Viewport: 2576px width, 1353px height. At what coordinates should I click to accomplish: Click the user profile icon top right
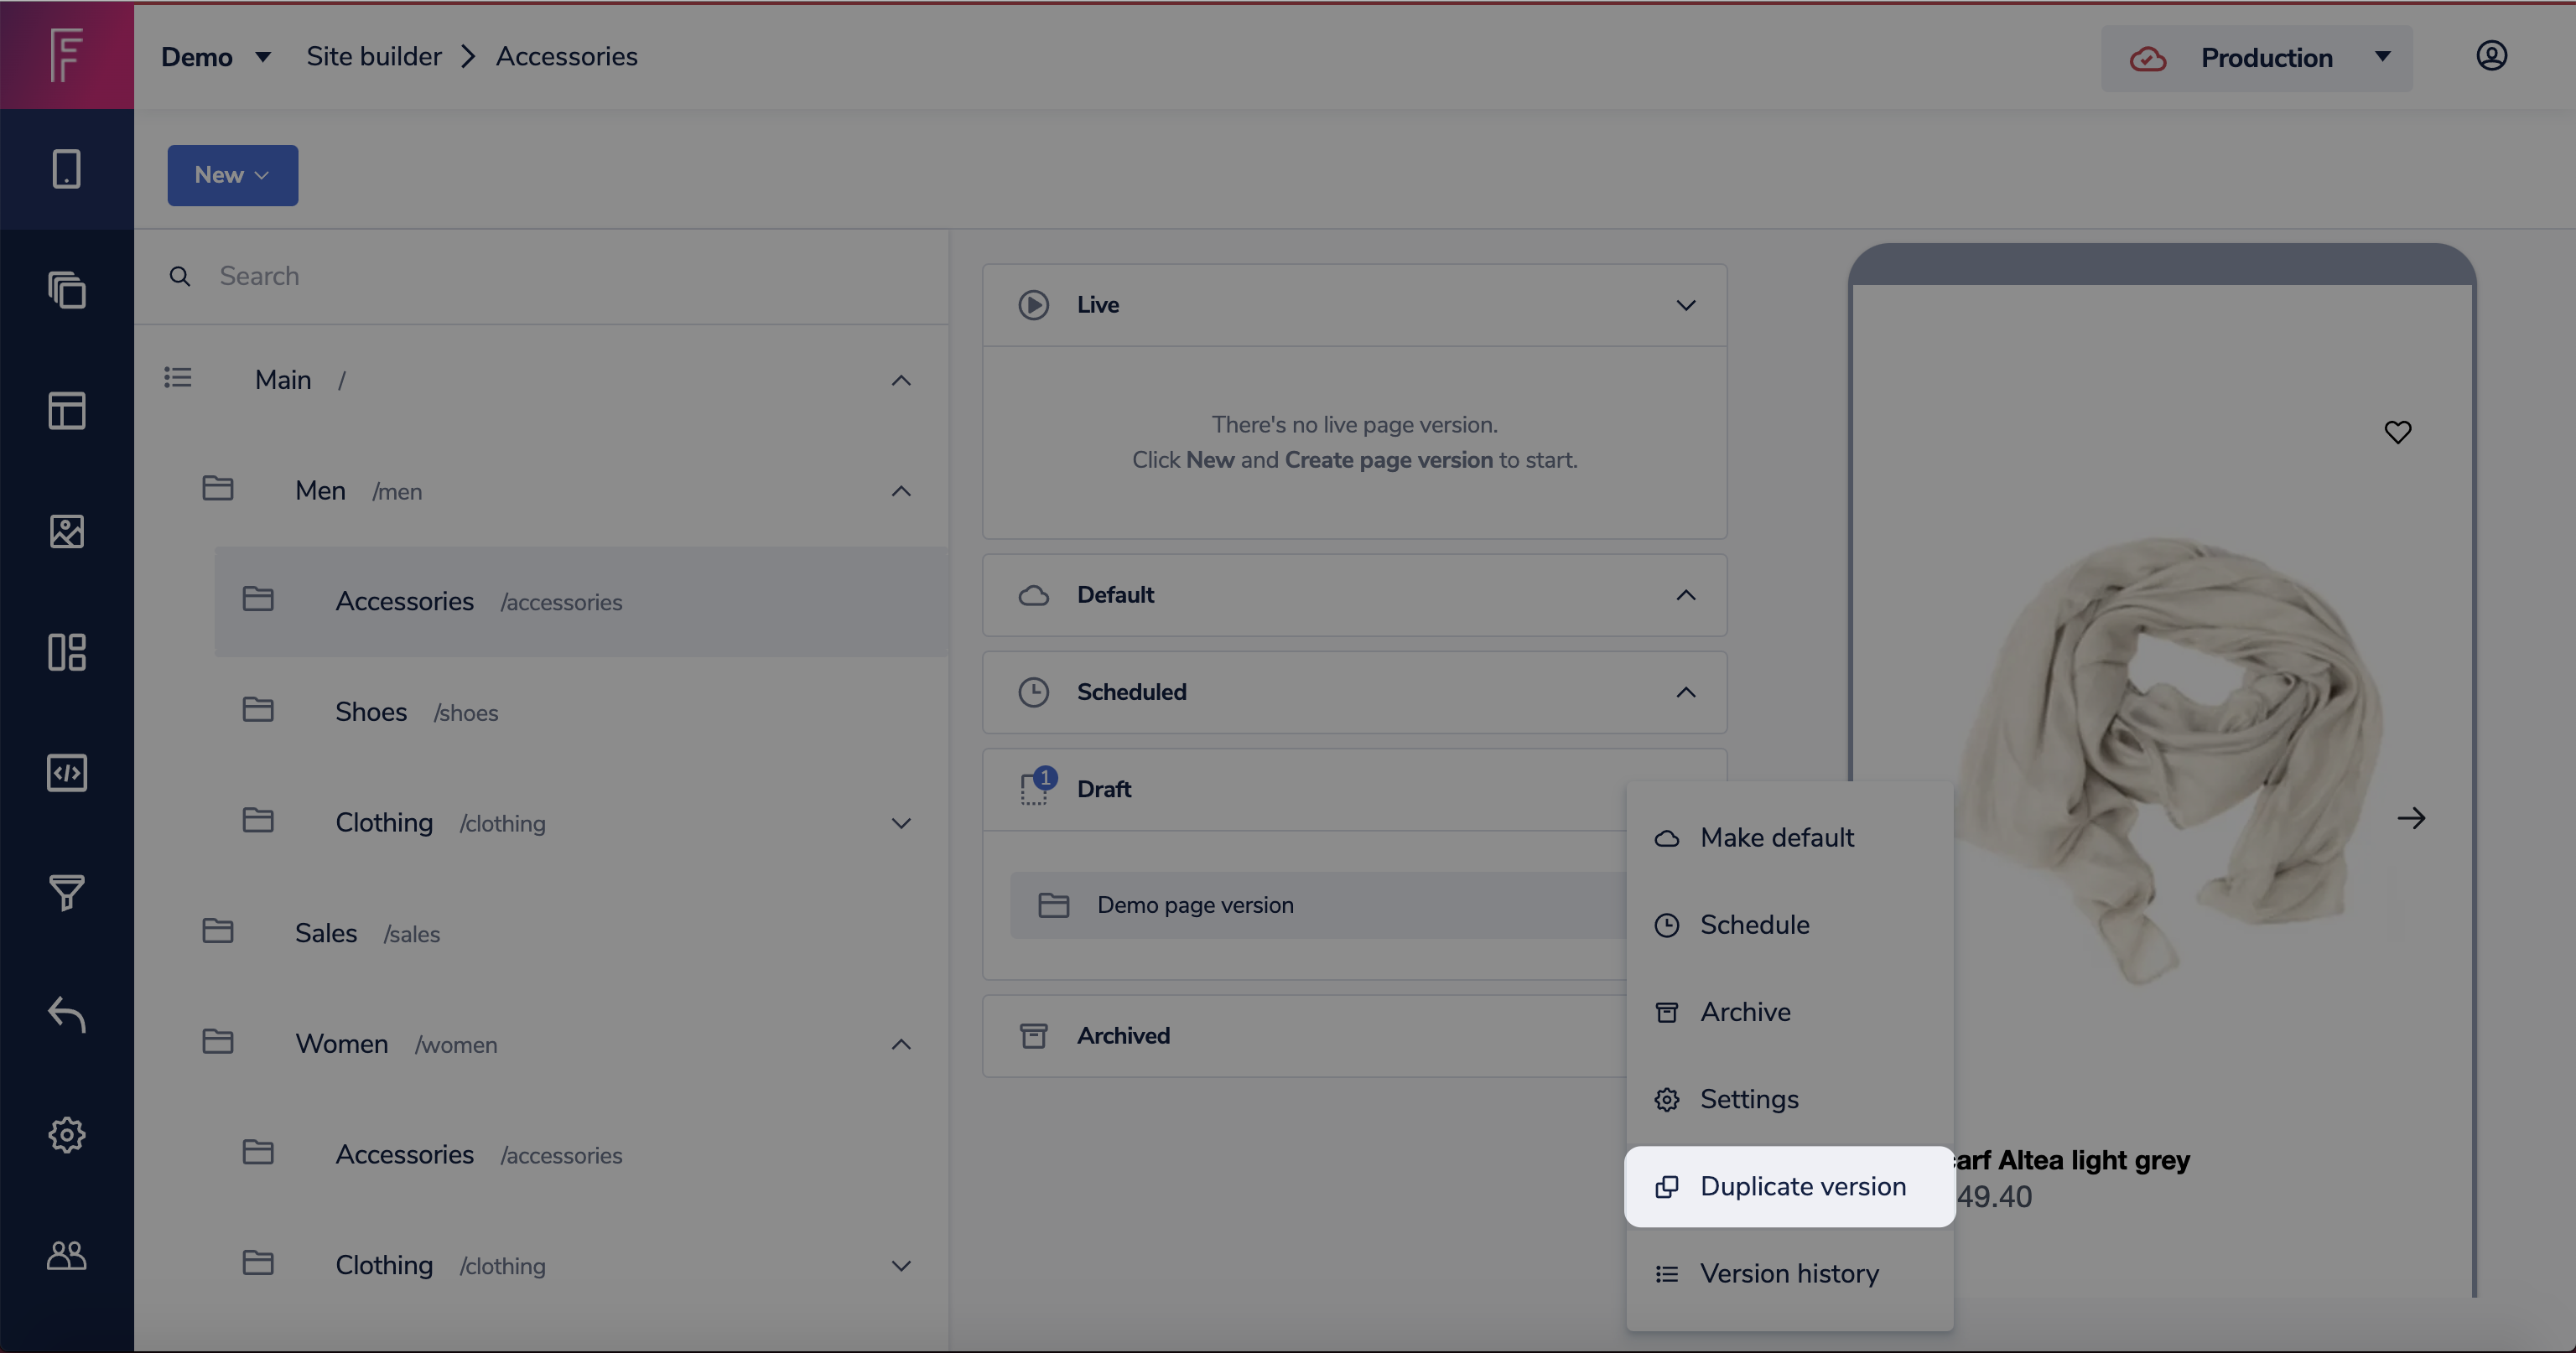click(2491, 56)
